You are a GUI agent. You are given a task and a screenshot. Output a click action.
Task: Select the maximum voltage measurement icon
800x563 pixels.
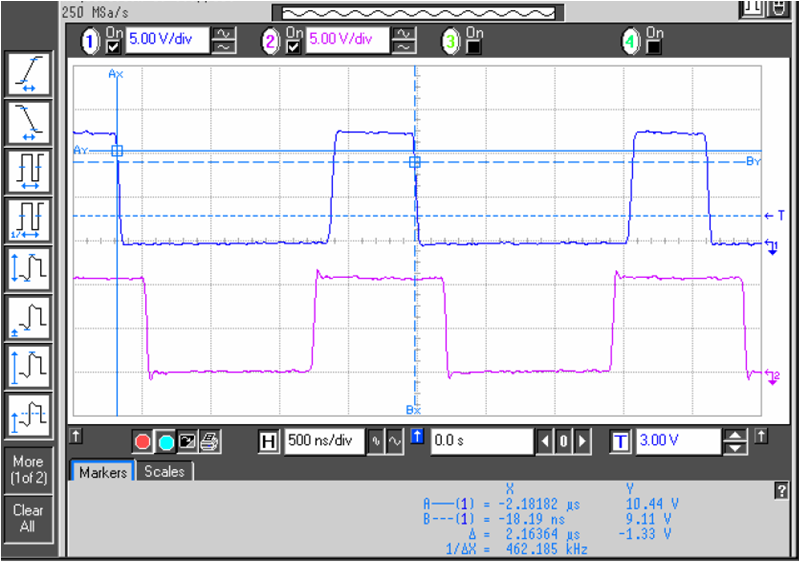[29, 367]
